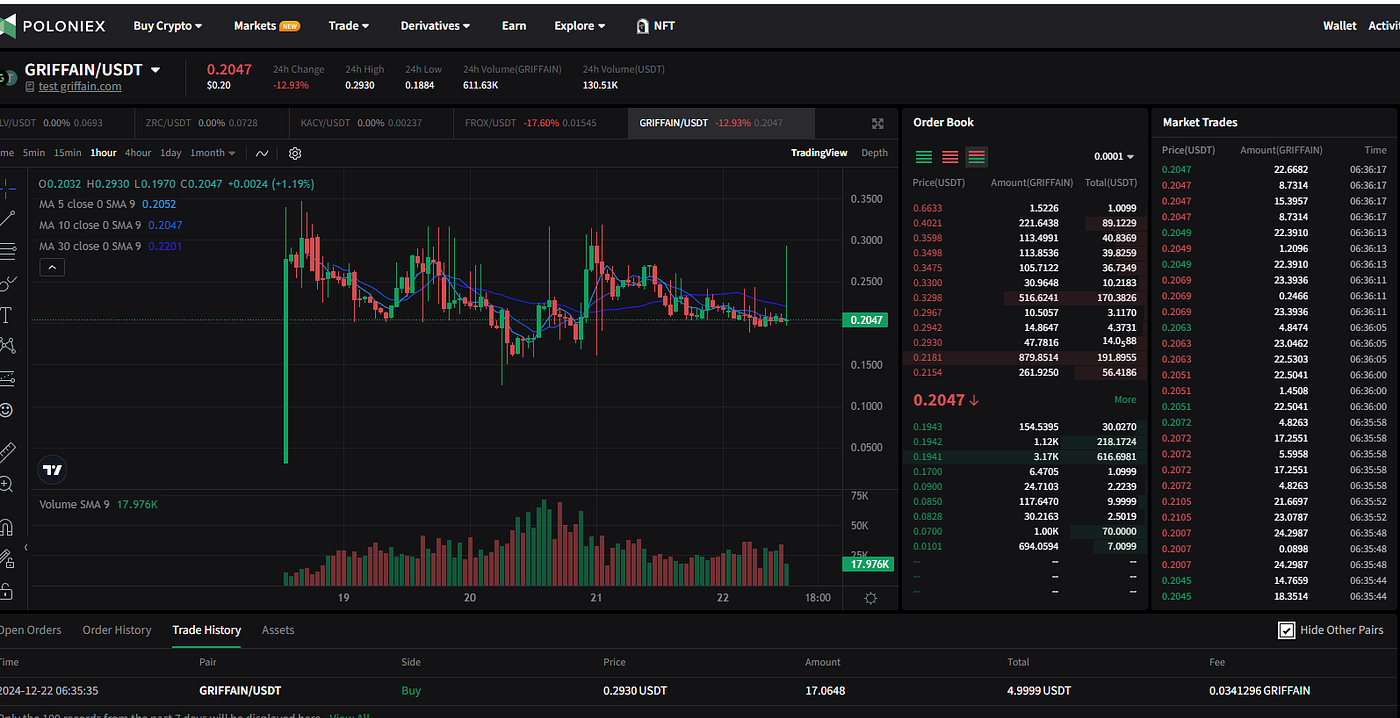1400x718 pixels.
Task: Show only asks in order book
Action: (x=950, y=157)
